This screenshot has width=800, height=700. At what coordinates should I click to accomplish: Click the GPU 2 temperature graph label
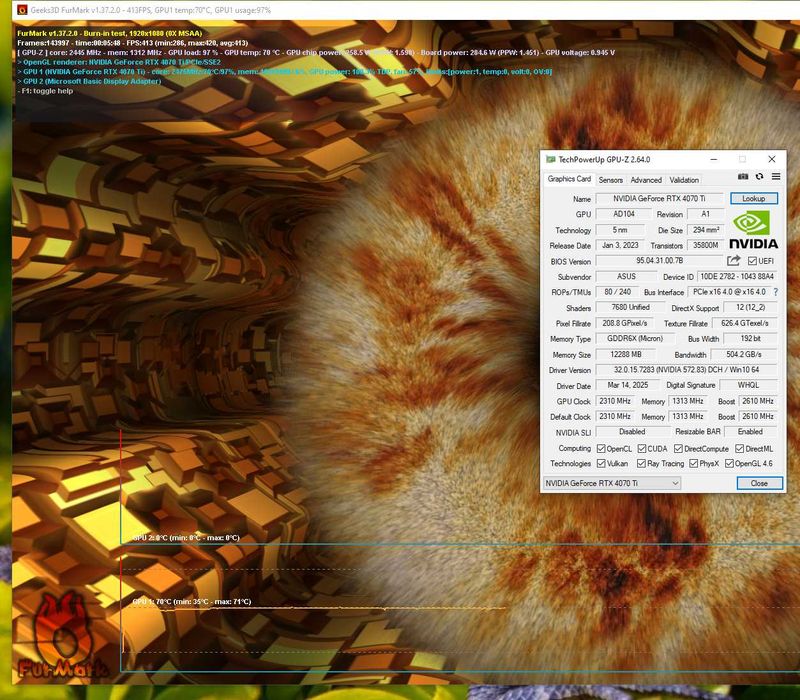click(186, 538)
